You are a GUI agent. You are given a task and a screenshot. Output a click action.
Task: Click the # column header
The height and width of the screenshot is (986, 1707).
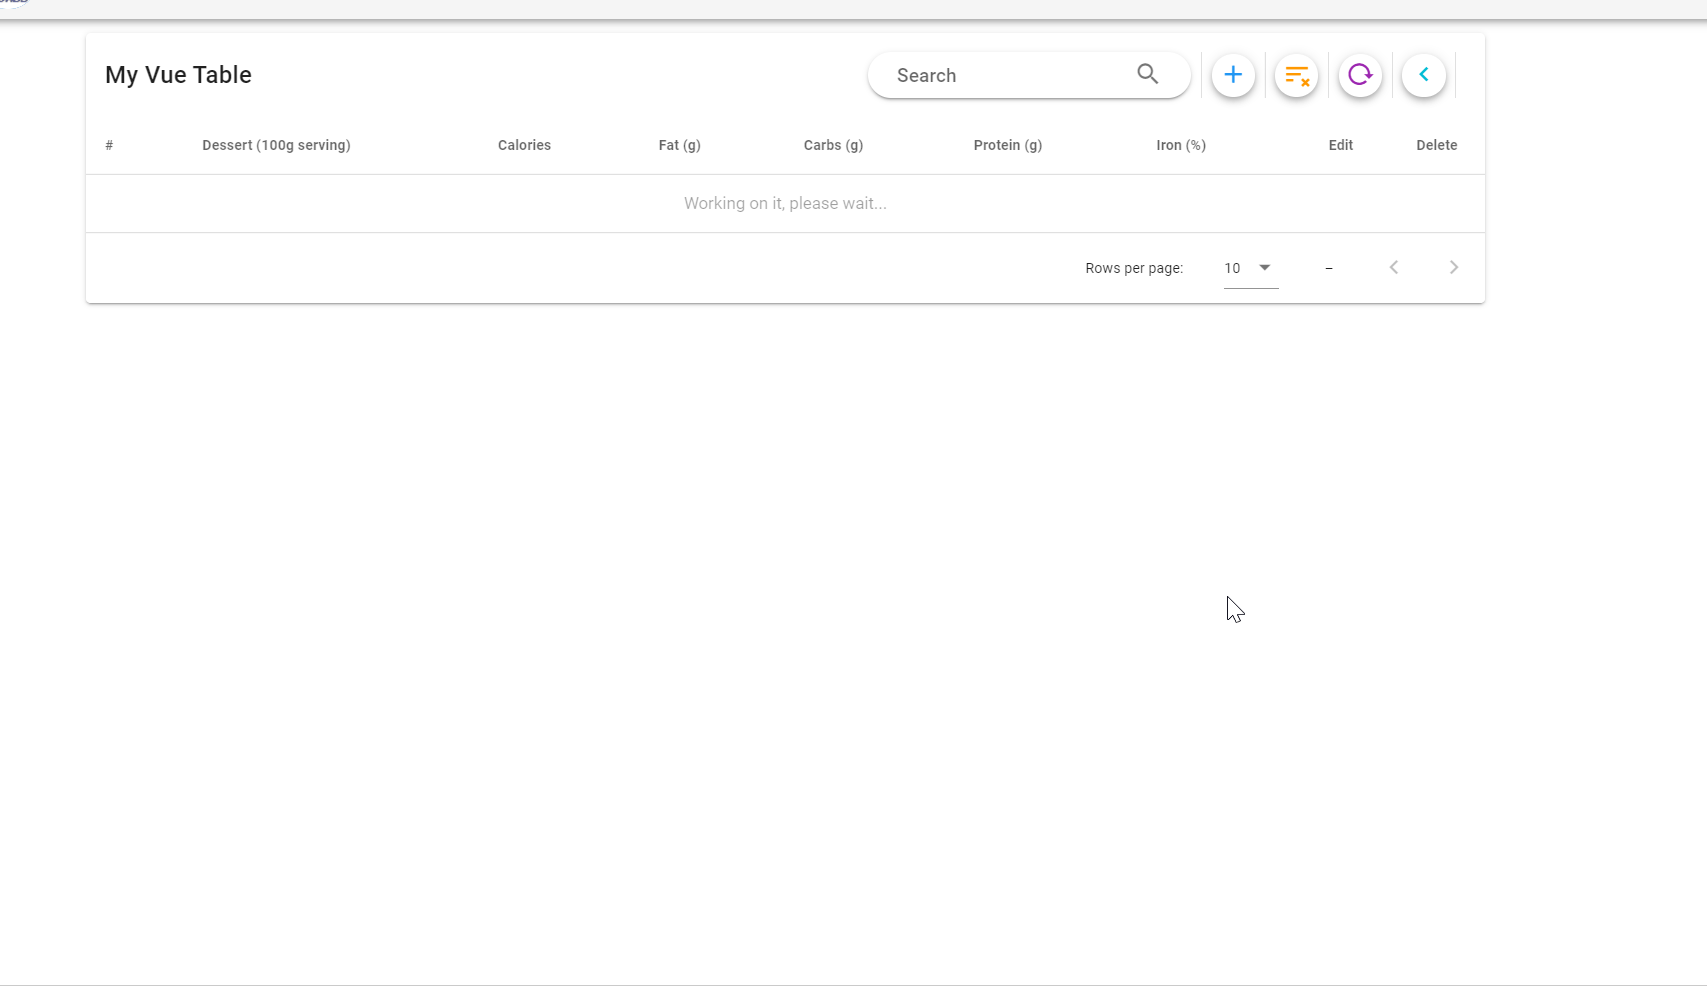(x=109, y=145)
